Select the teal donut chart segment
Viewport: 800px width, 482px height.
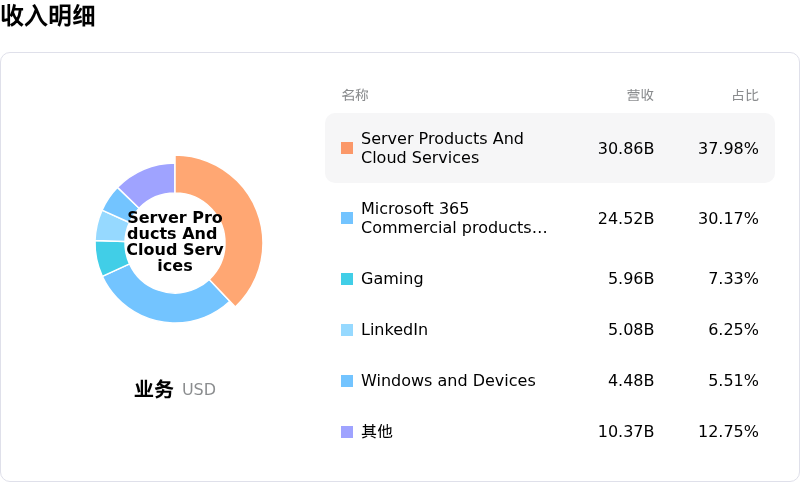(x=111, y=257)
